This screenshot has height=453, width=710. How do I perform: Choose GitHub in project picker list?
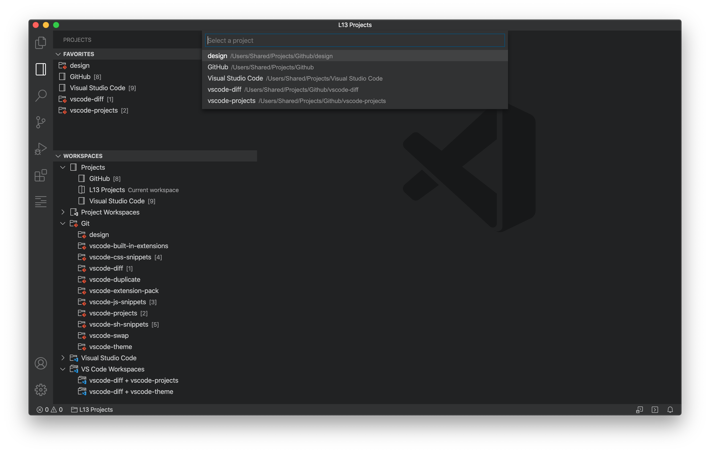(x=355, y=67)
